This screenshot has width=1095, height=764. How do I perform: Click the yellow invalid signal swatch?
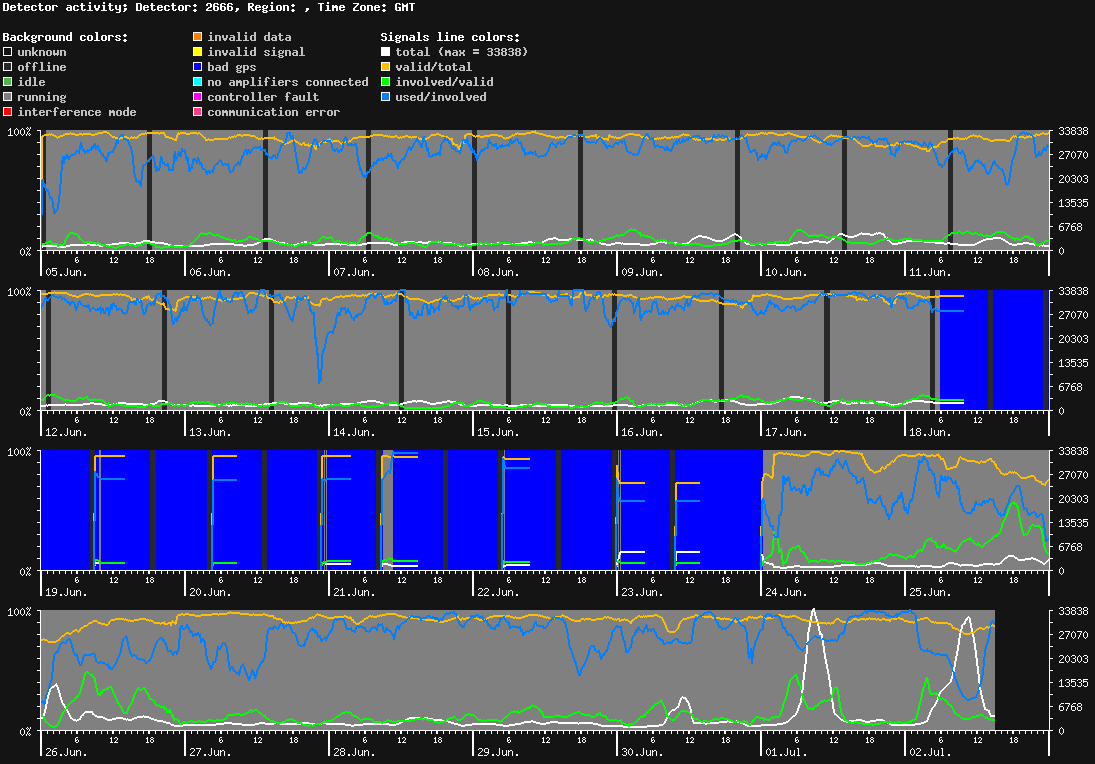tap(198, 52)
